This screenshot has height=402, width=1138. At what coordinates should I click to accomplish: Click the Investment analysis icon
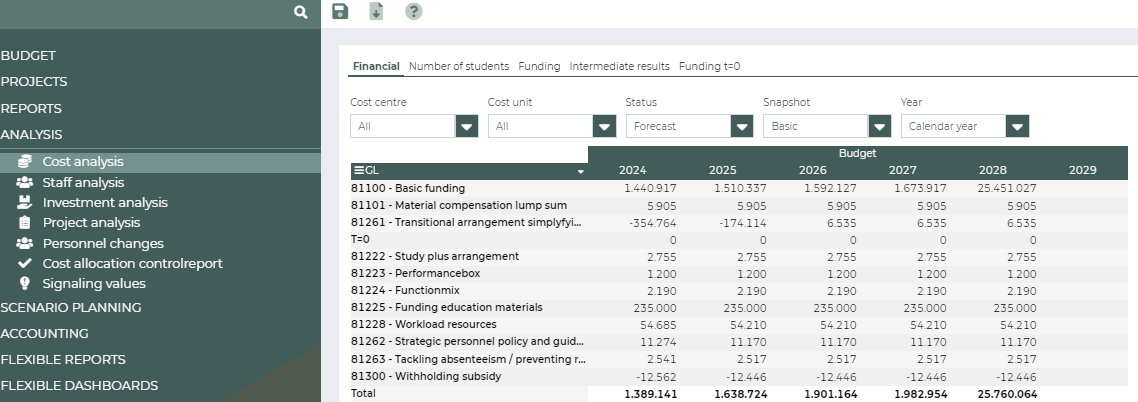point(25,202)
